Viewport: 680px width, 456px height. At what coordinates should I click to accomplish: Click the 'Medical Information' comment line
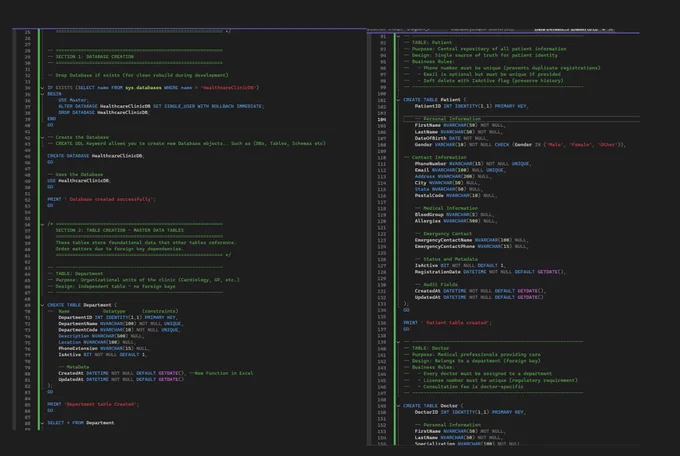tap(446, 208)
